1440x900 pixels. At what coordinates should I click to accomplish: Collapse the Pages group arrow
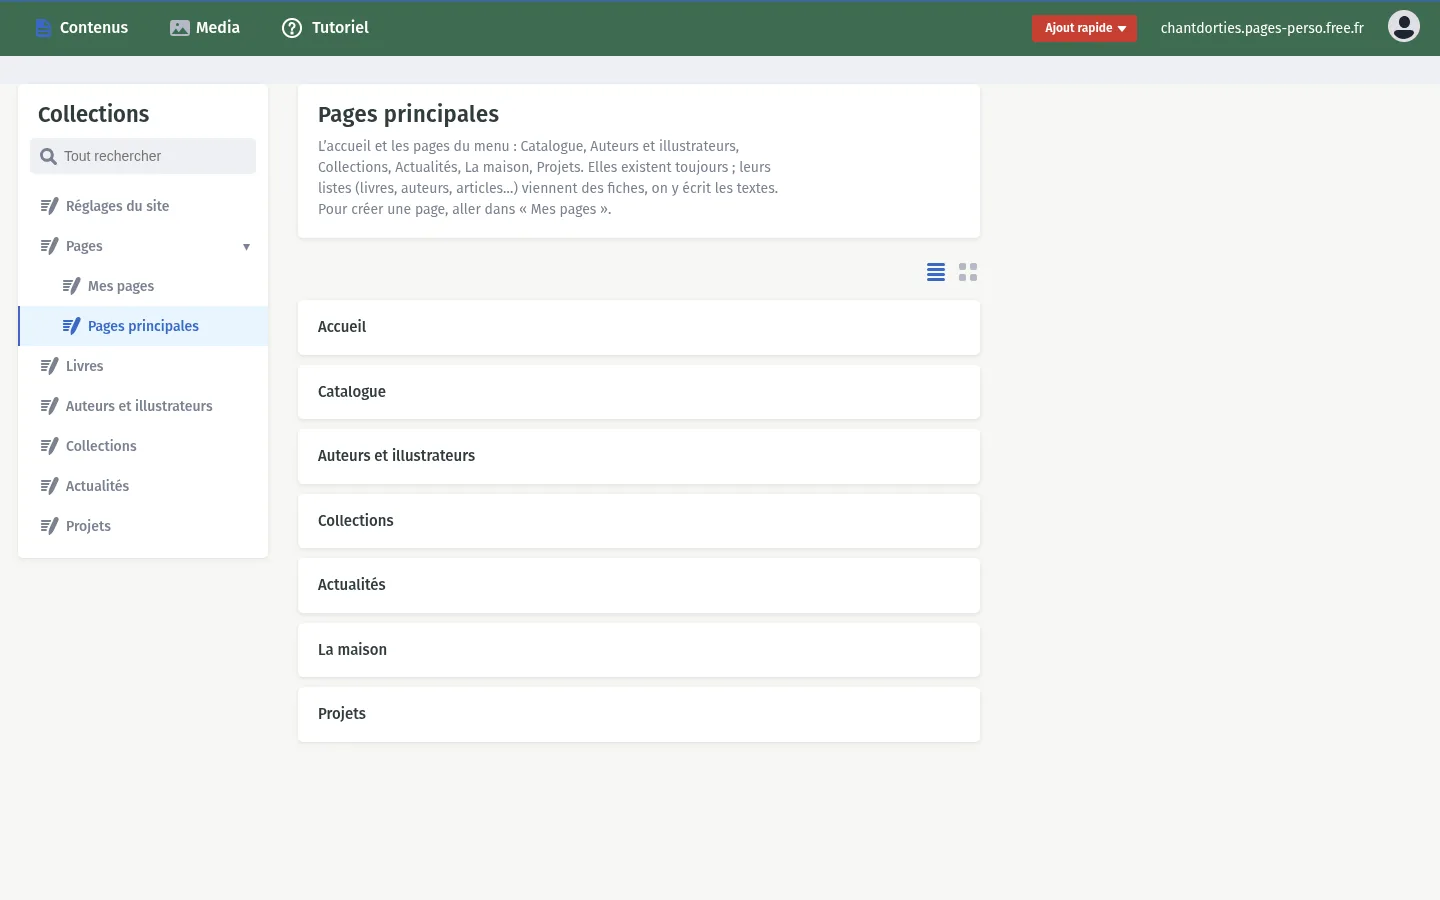pos(246,247)
